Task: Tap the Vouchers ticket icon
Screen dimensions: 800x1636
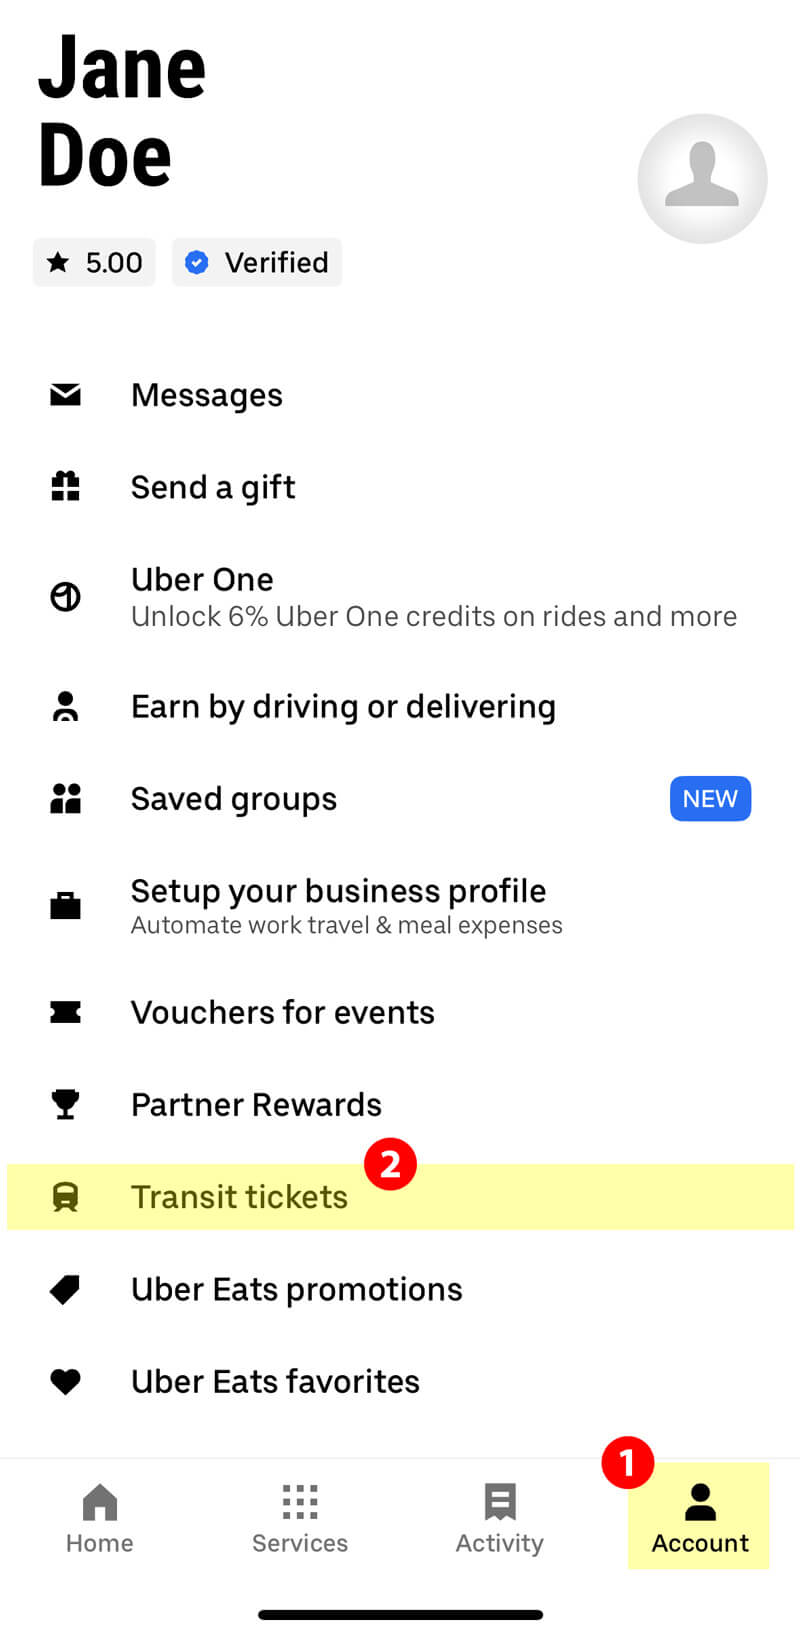Action: pos(66,1012)
